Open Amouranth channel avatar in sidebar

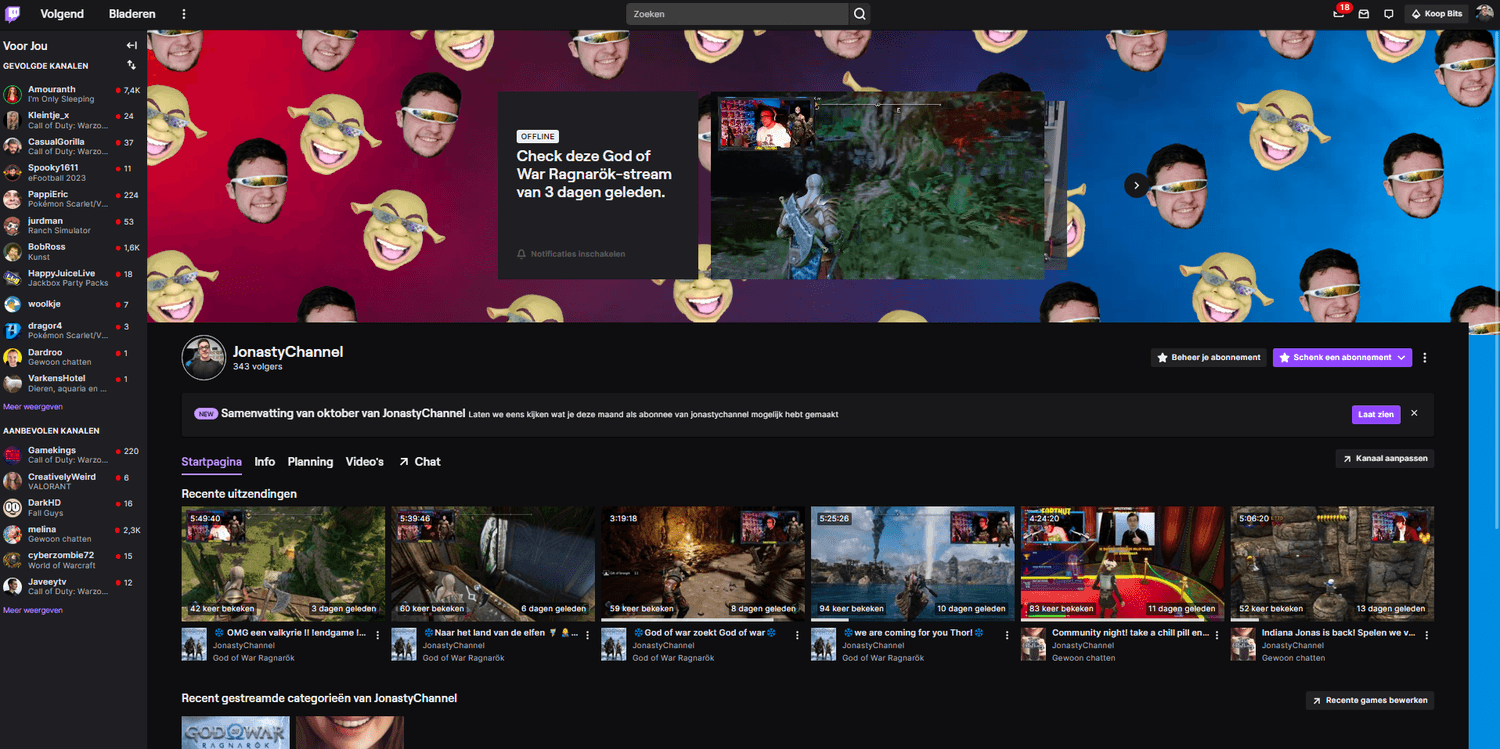[x=13, y=94]
